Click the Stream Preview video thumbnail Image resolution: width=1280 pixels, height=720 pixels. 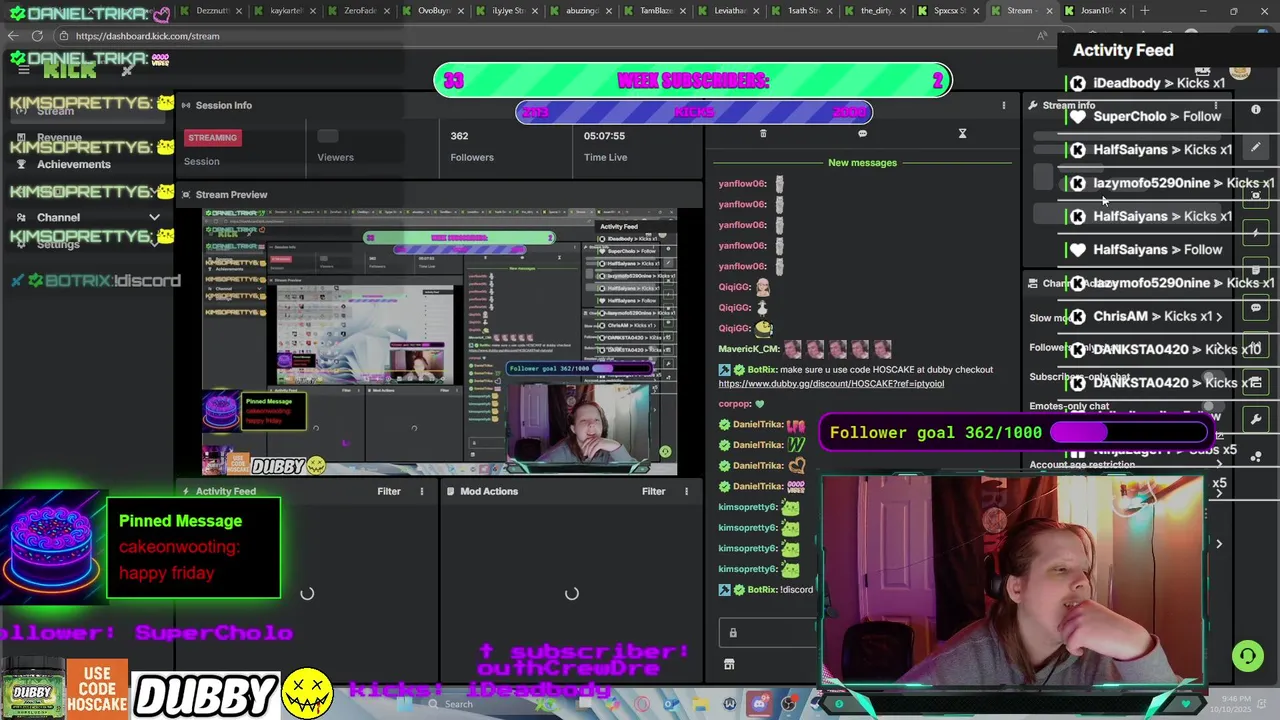(x=440, y=342)
